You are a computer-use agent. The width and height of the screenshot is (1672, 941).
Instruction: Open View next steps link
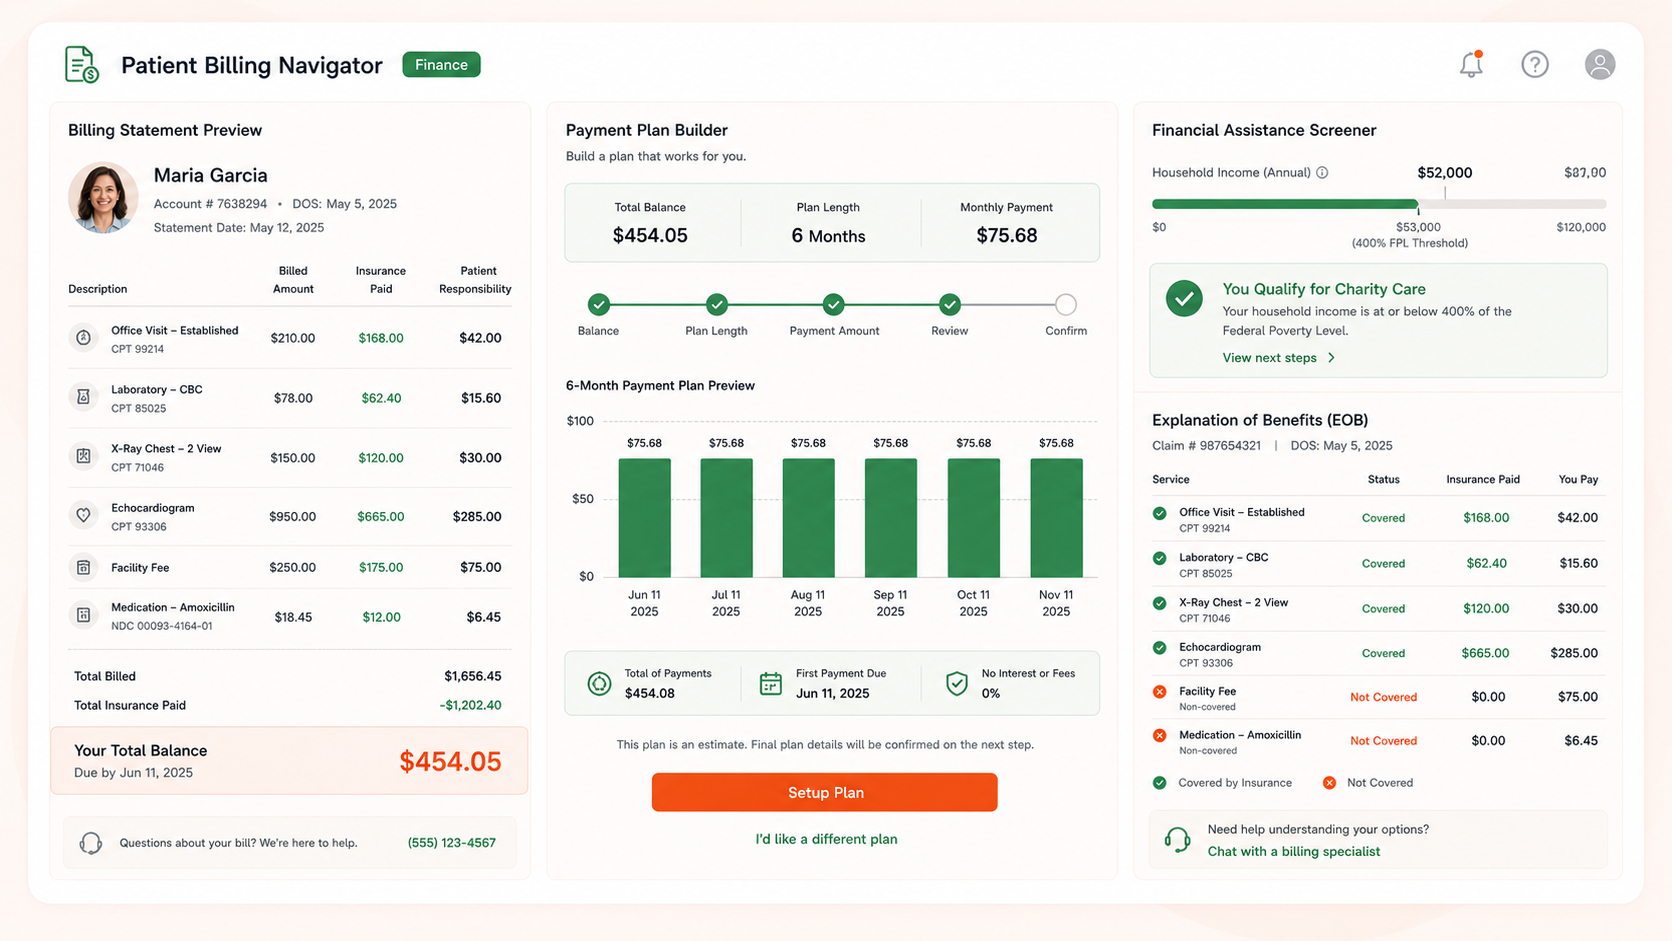pos(1269,358)
